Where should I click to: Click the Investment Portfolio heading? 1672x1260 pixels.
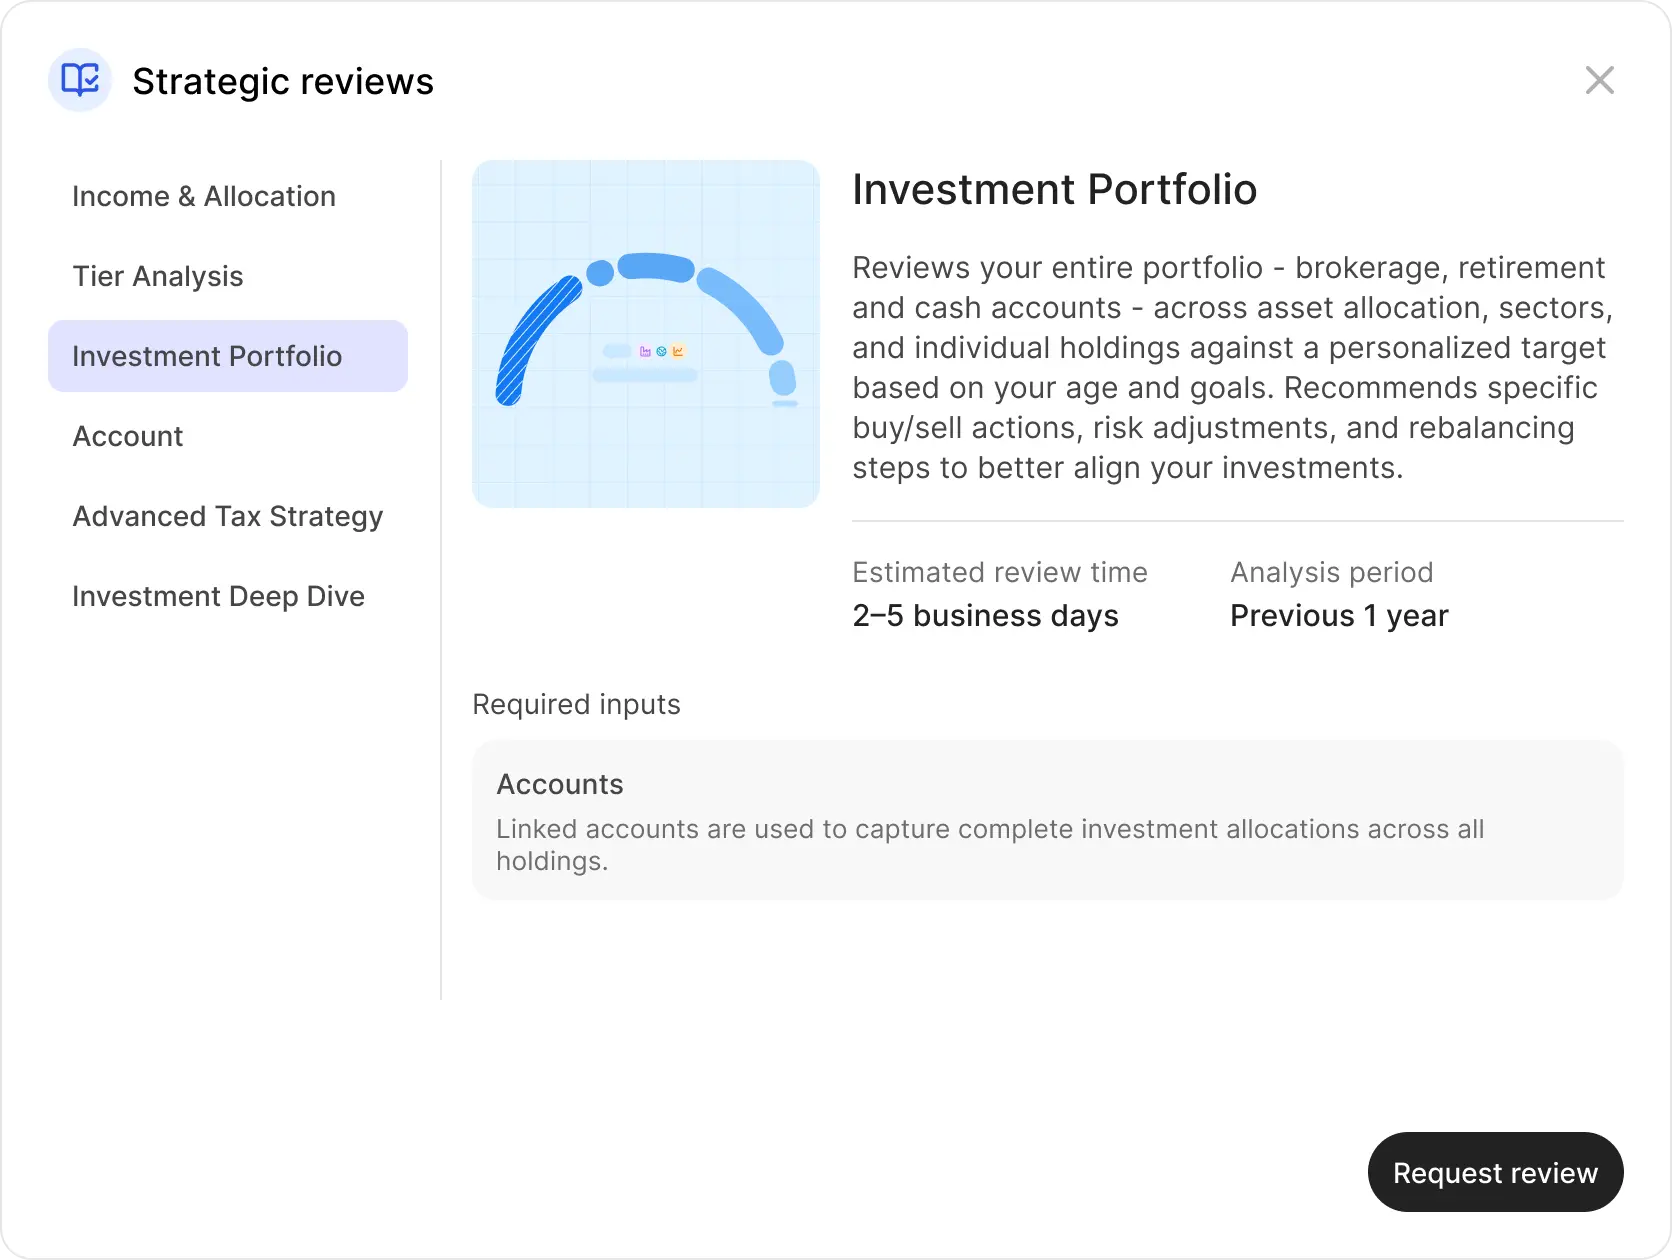tap(1054, 190)
